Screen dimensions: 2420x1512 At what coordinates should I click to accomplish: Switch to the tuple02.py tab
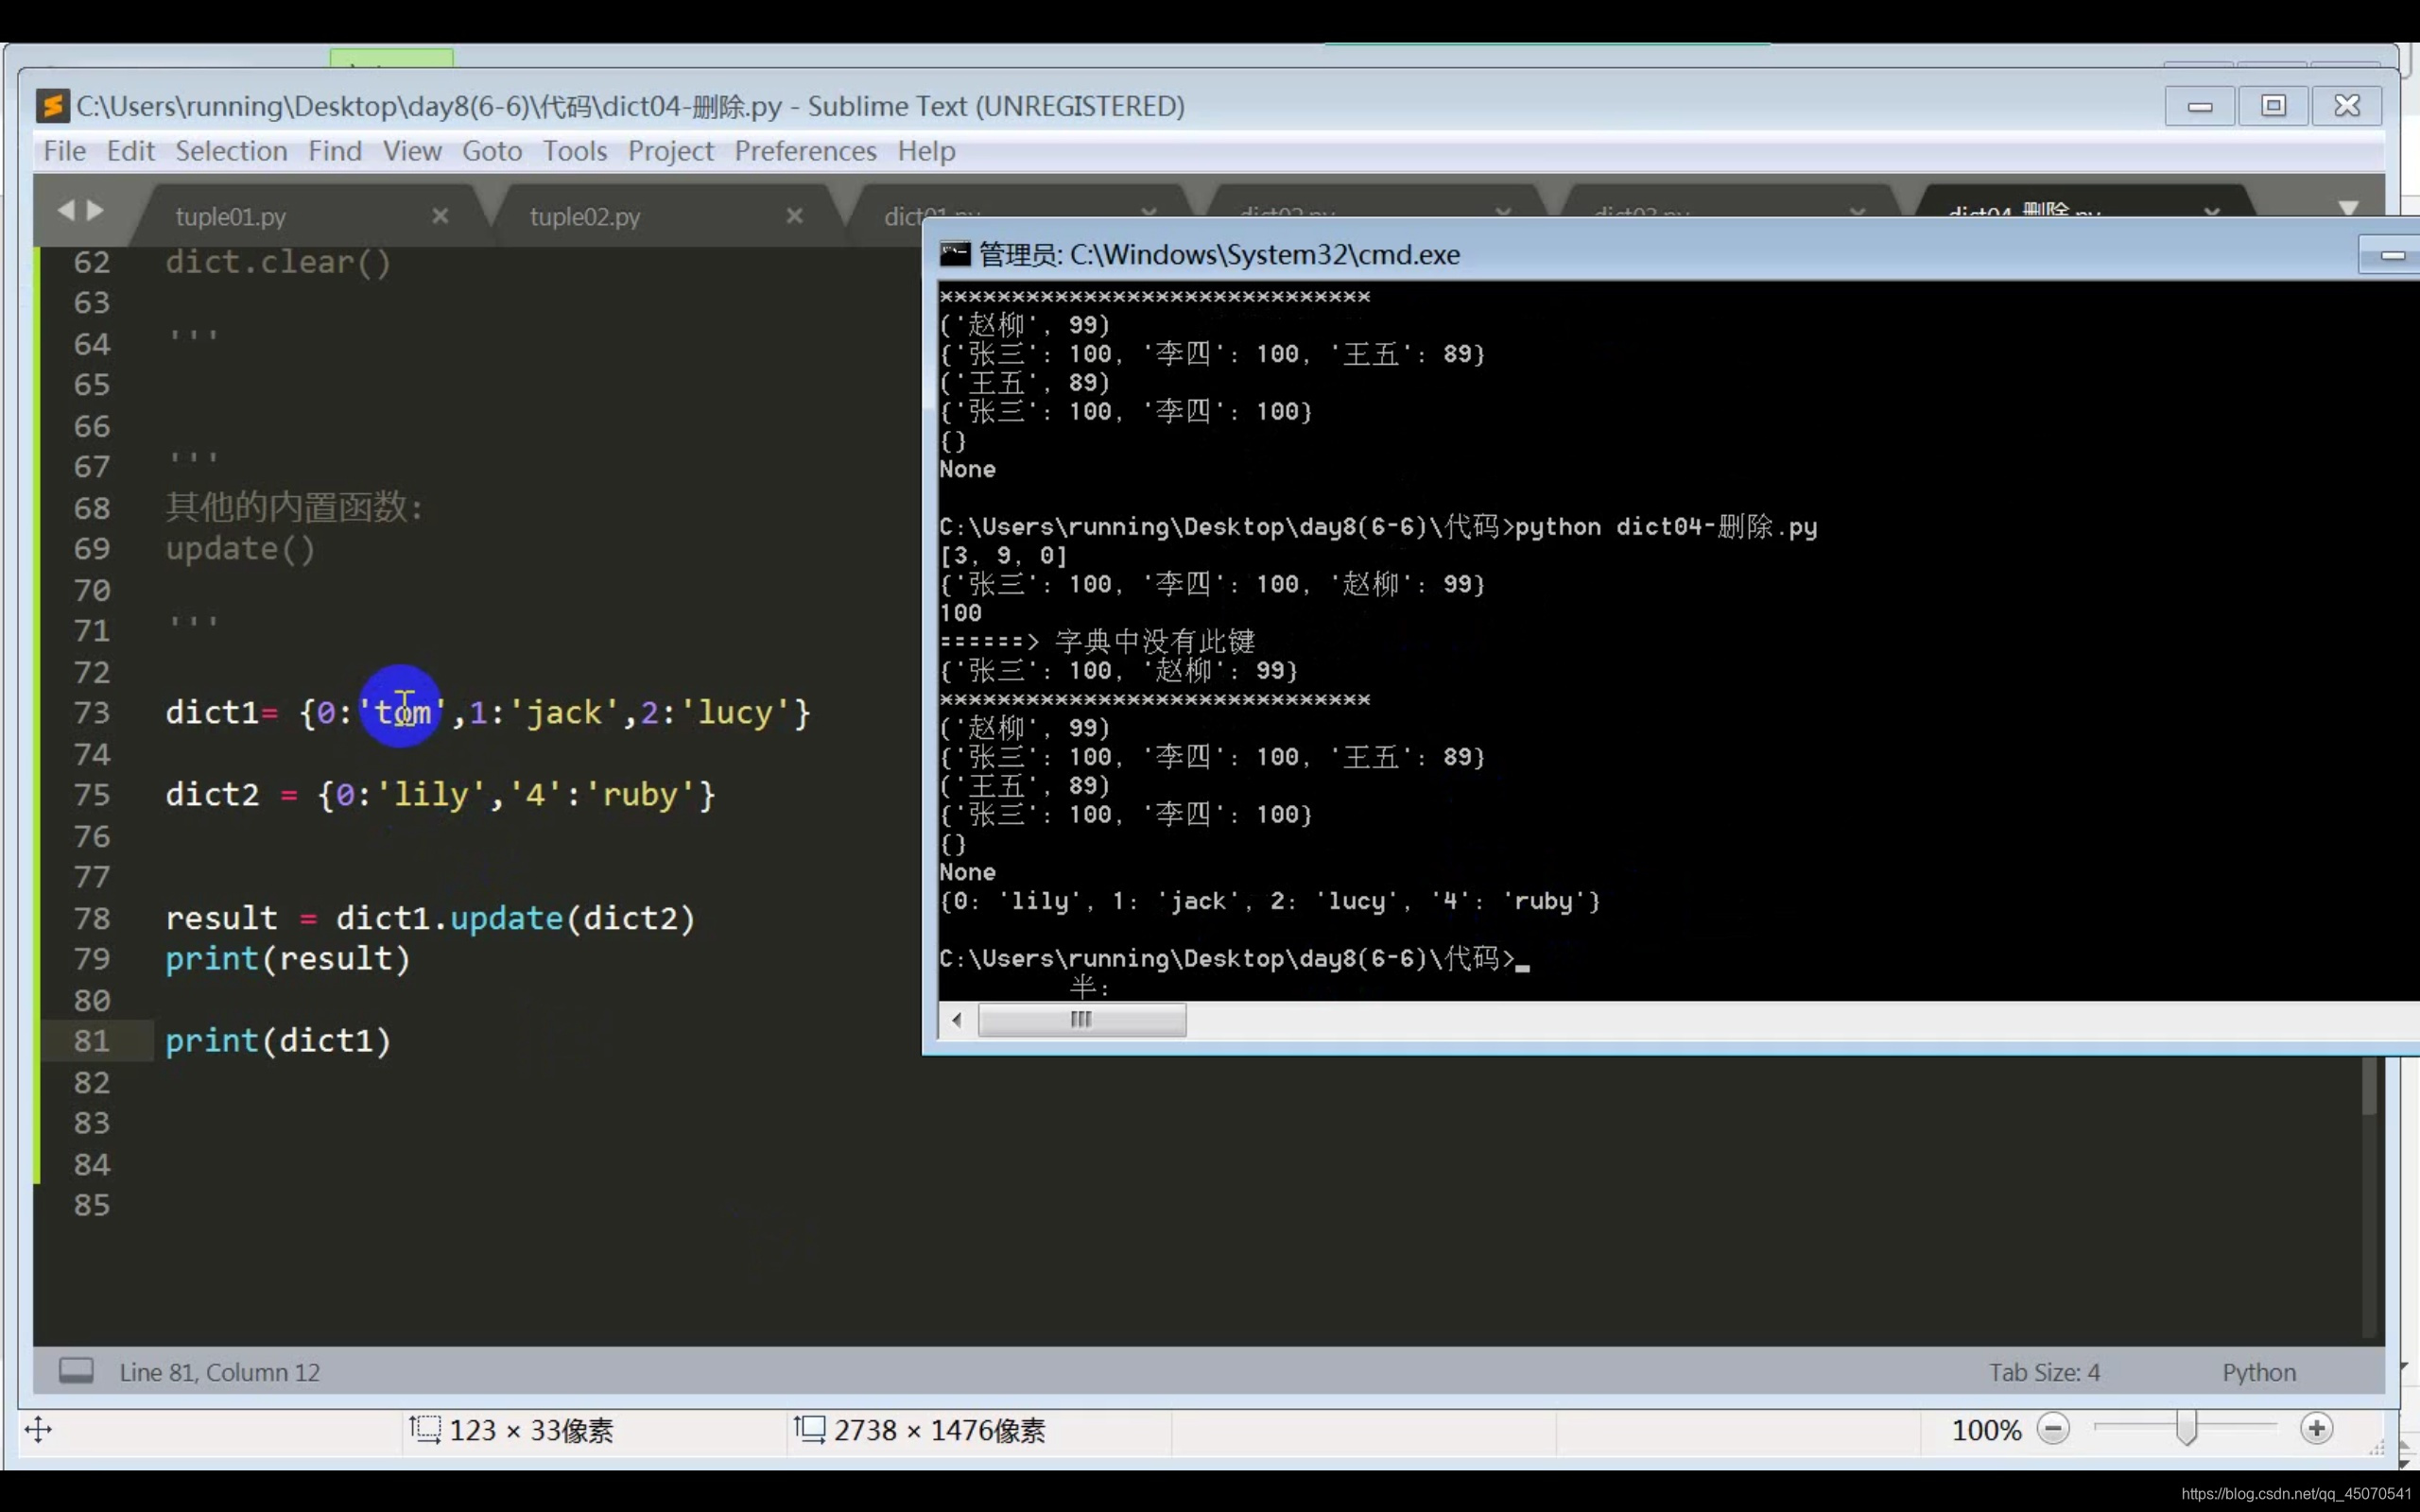point(585,217)
